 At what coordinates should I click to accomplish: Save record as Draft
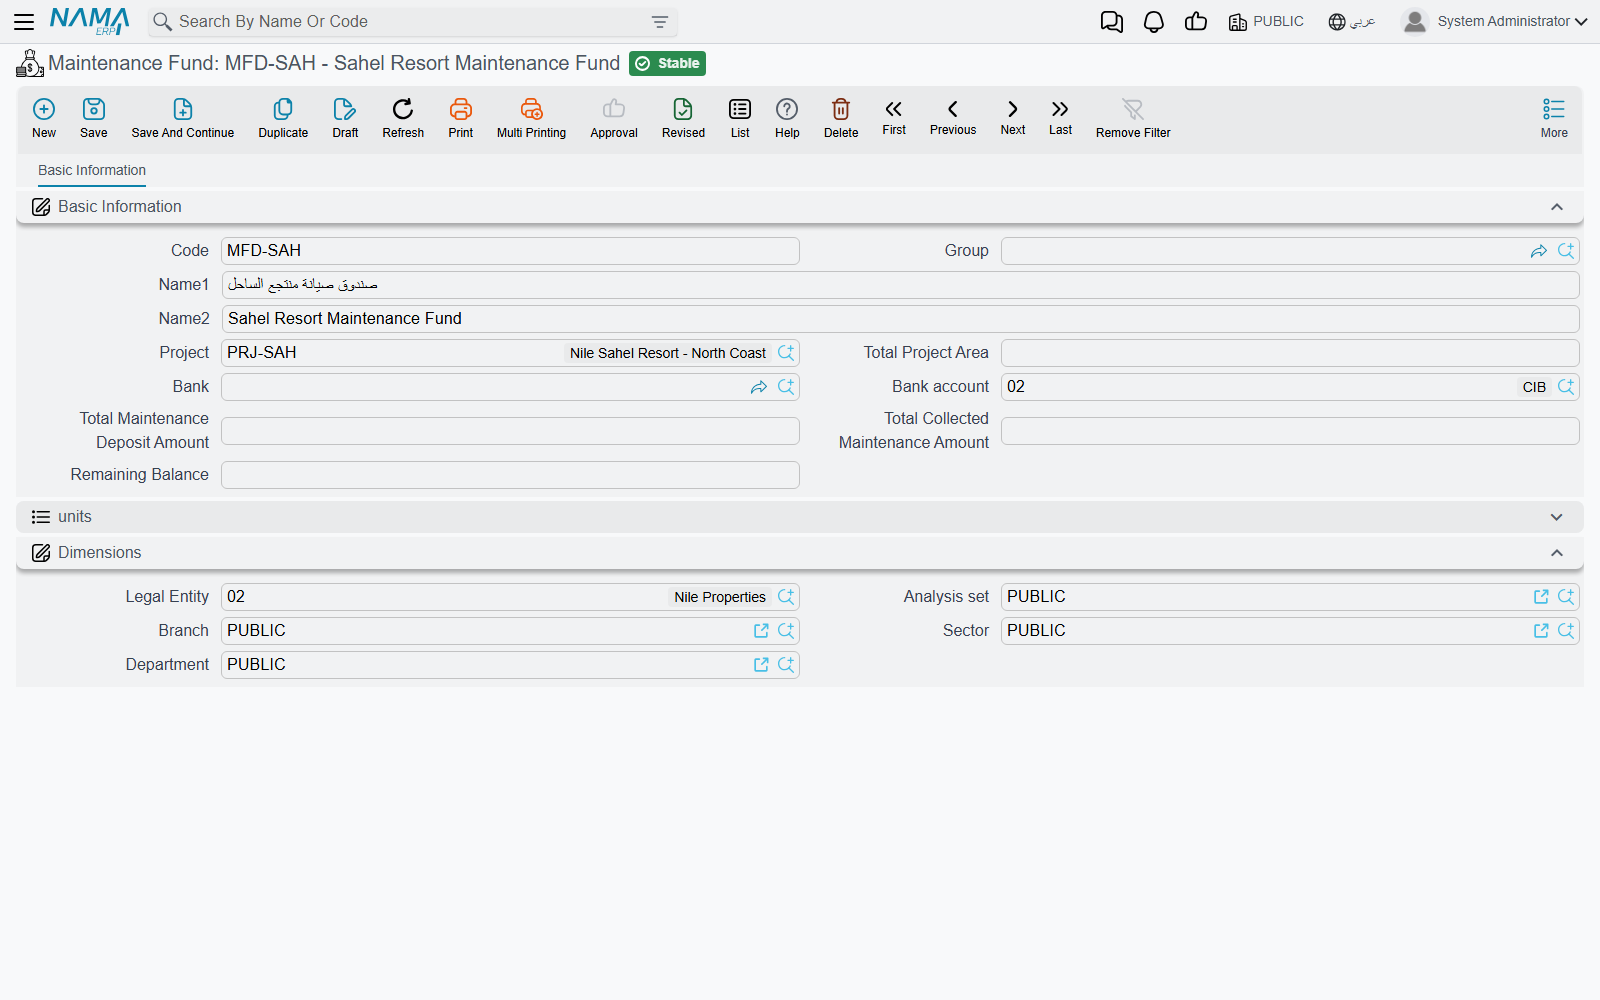[345, 118]
